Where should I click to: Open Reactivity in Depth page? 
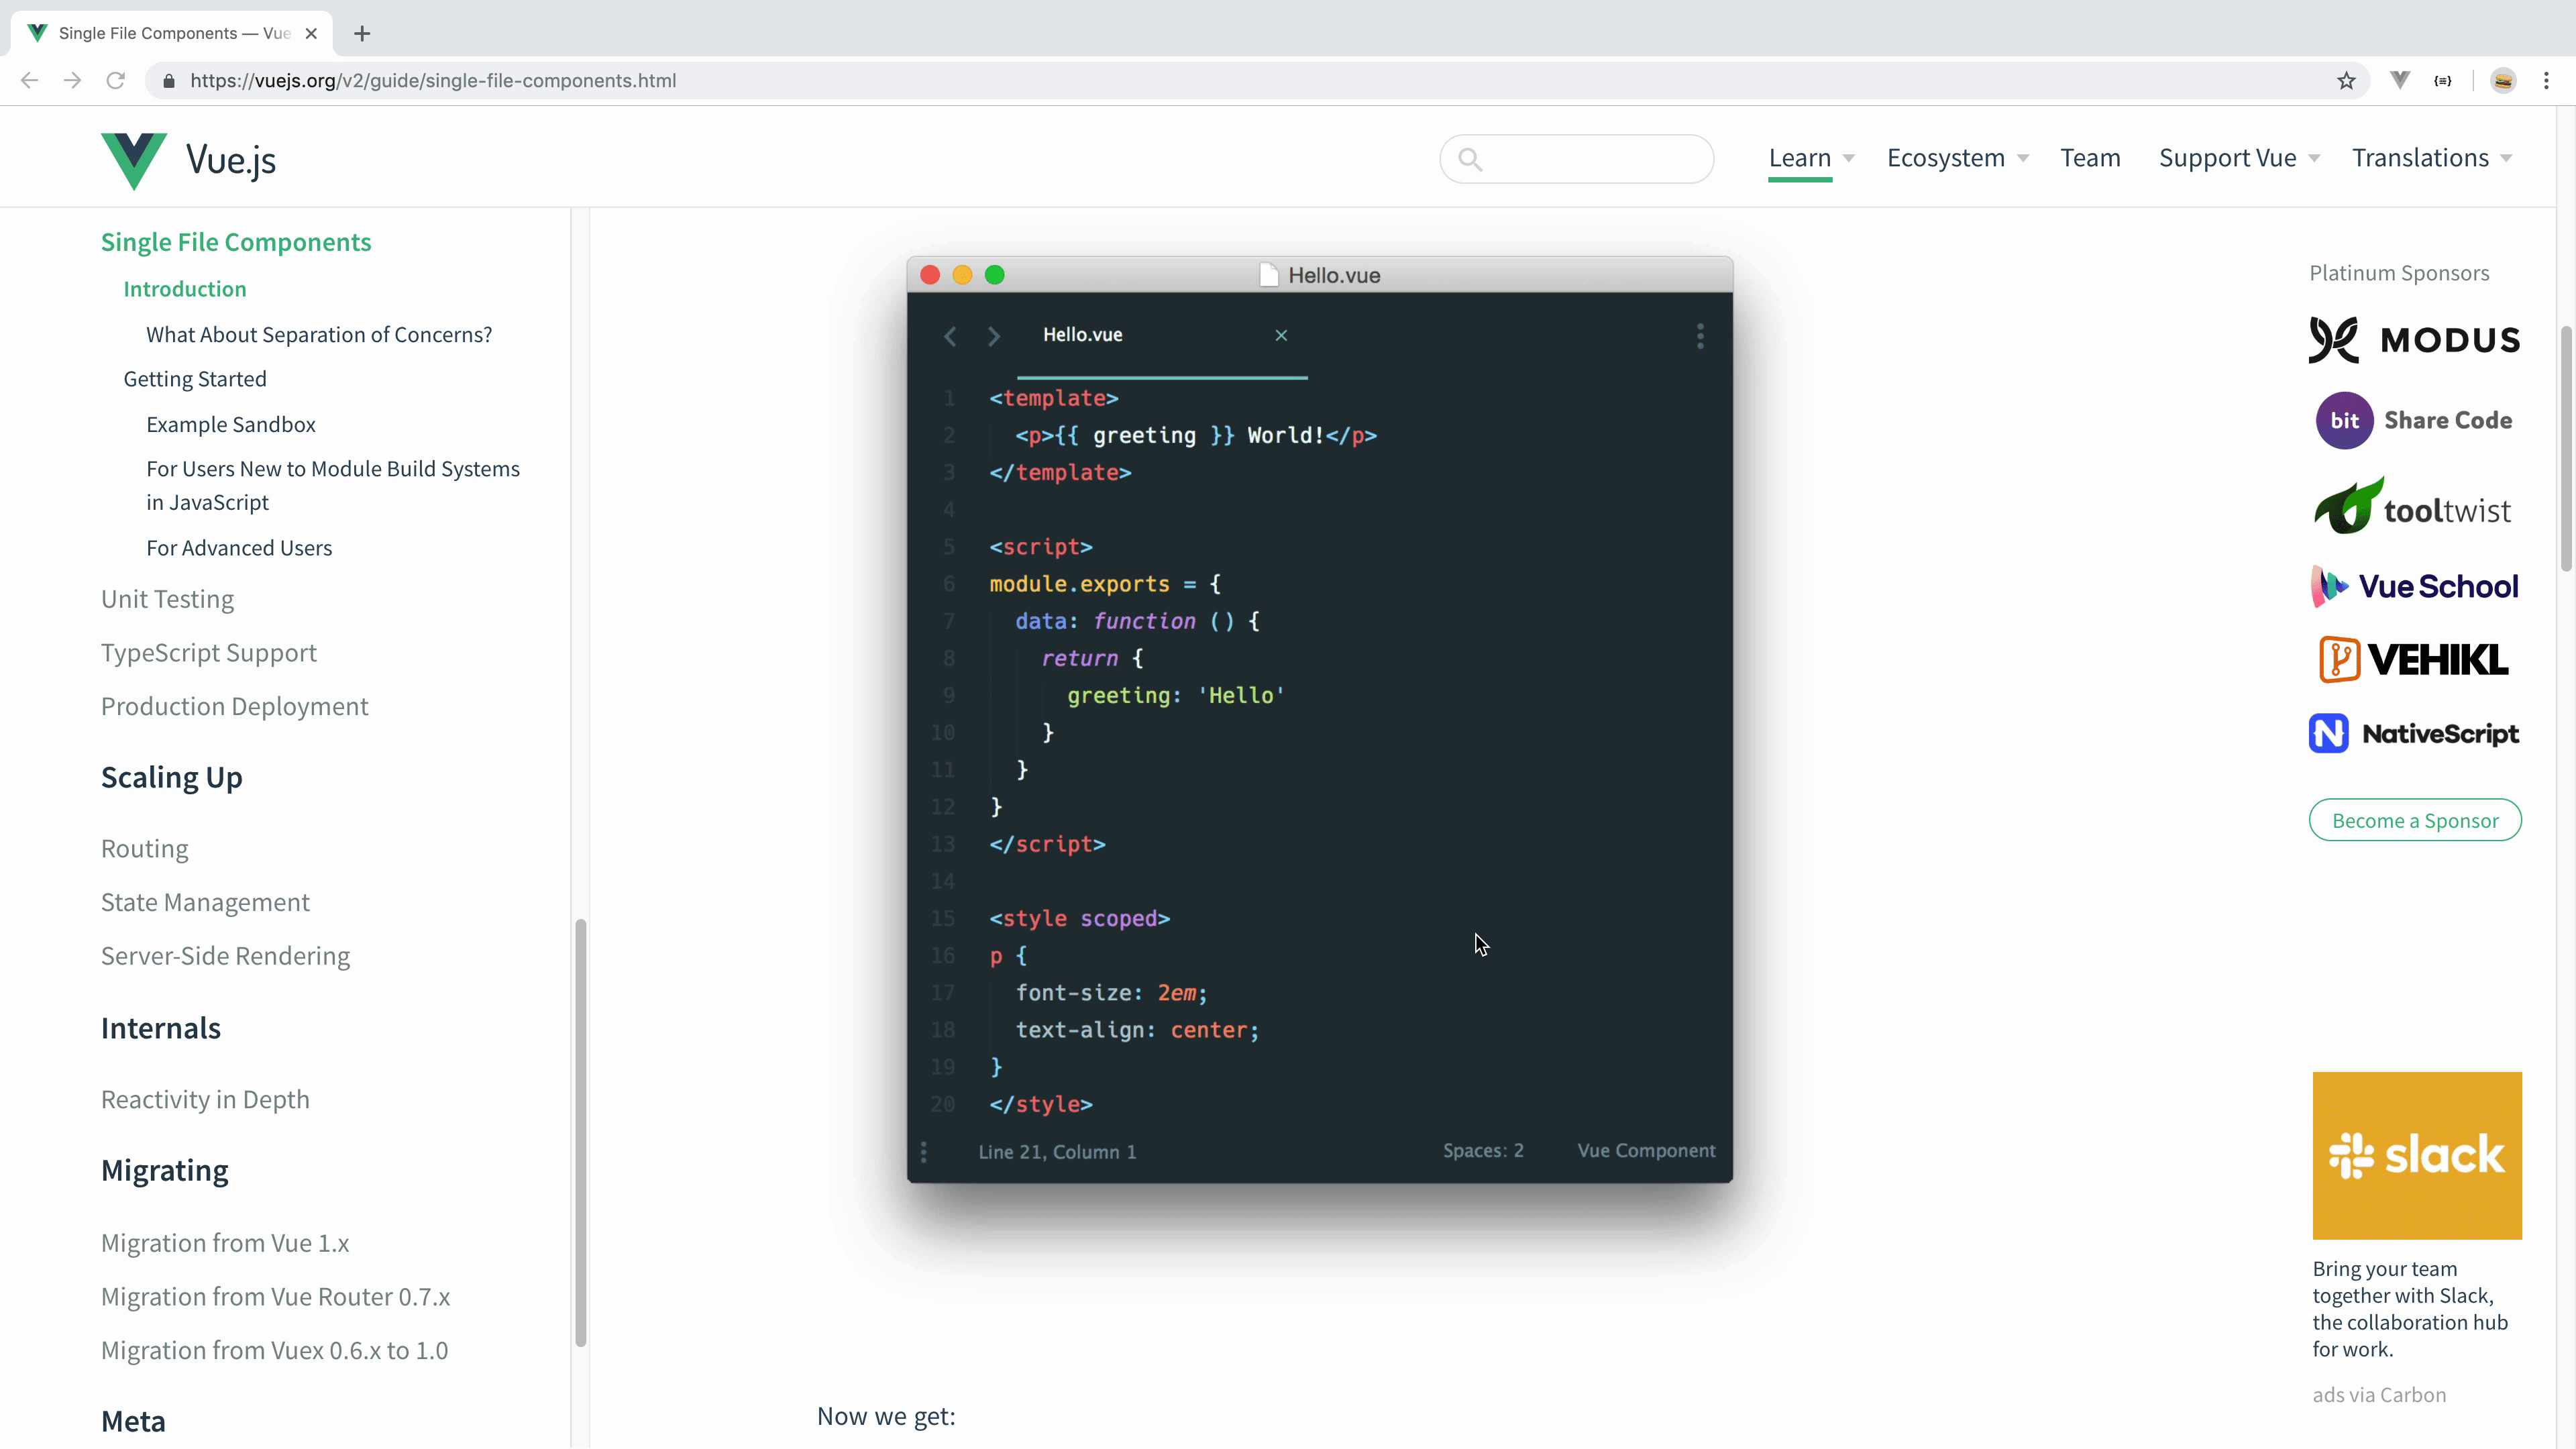205,1099
